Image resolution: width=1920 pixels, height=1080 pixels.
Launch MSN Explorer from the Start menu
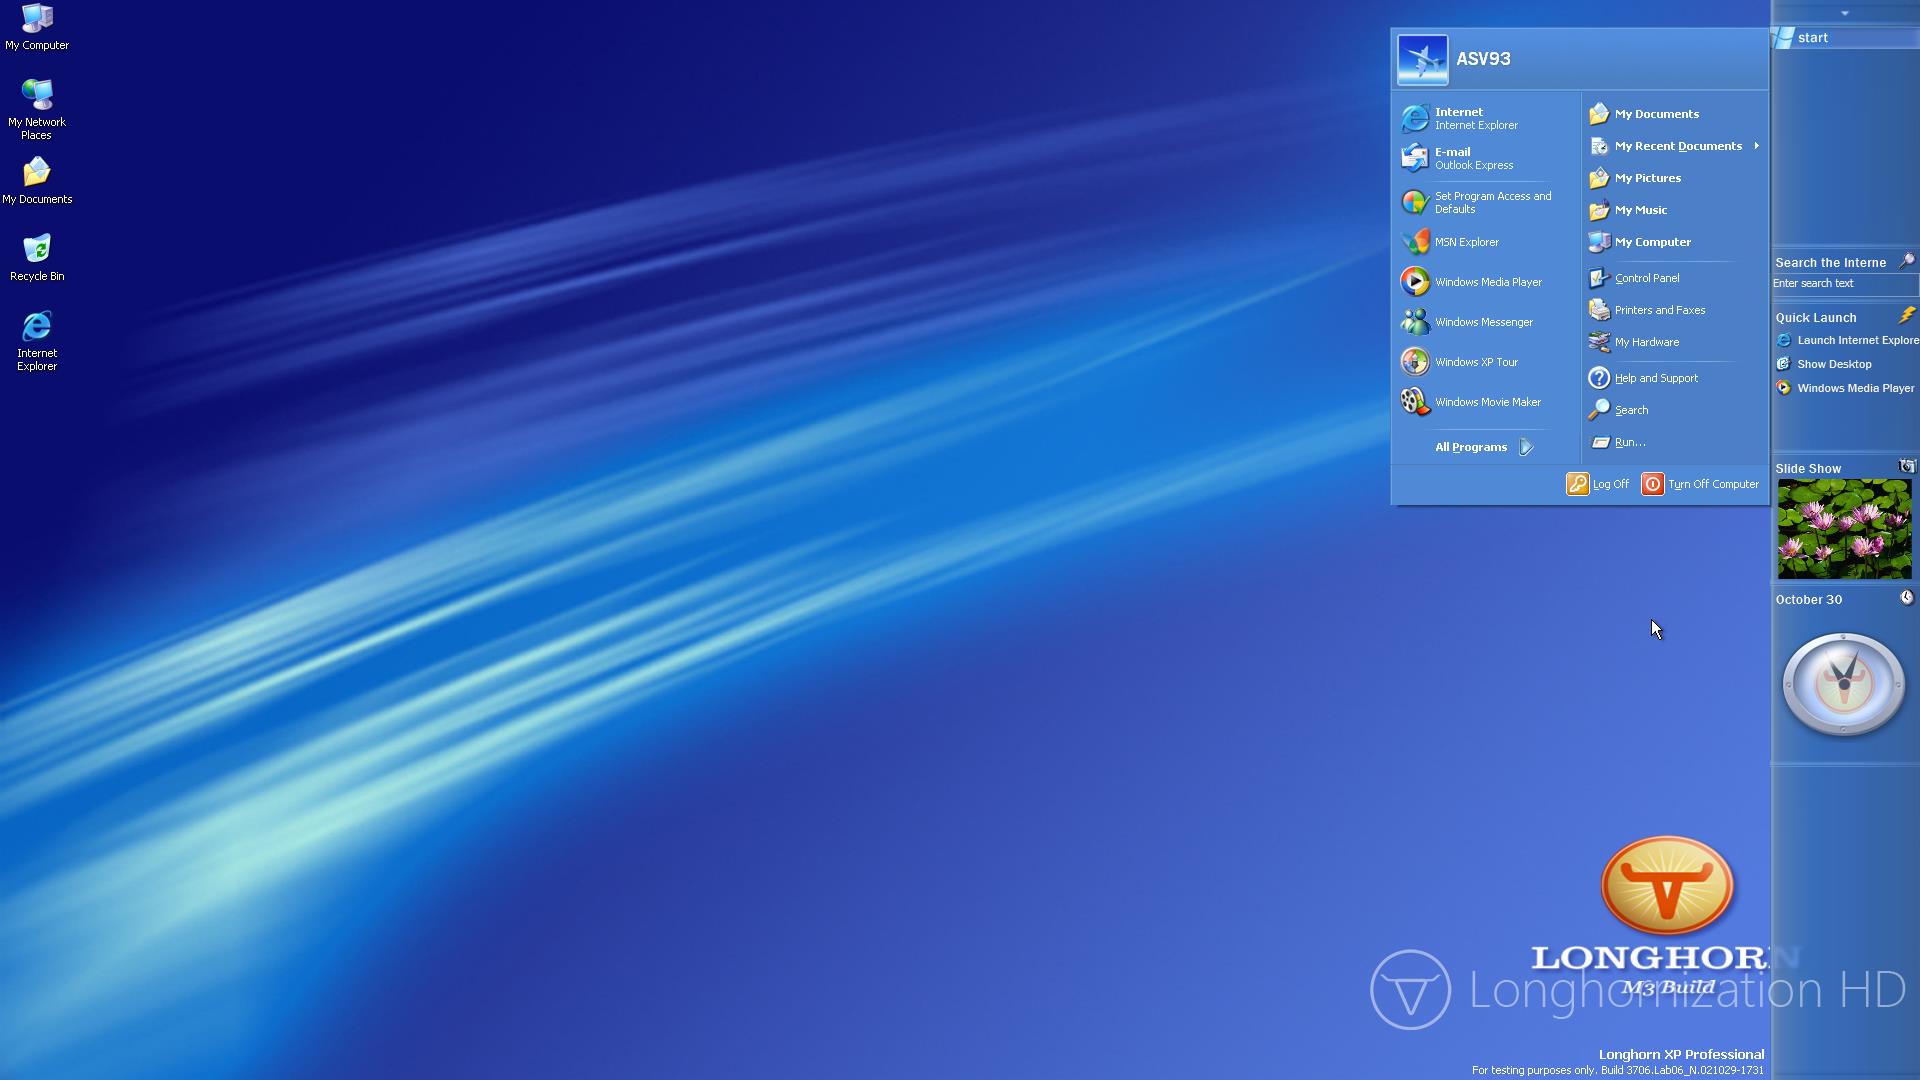pos(1466,242)
